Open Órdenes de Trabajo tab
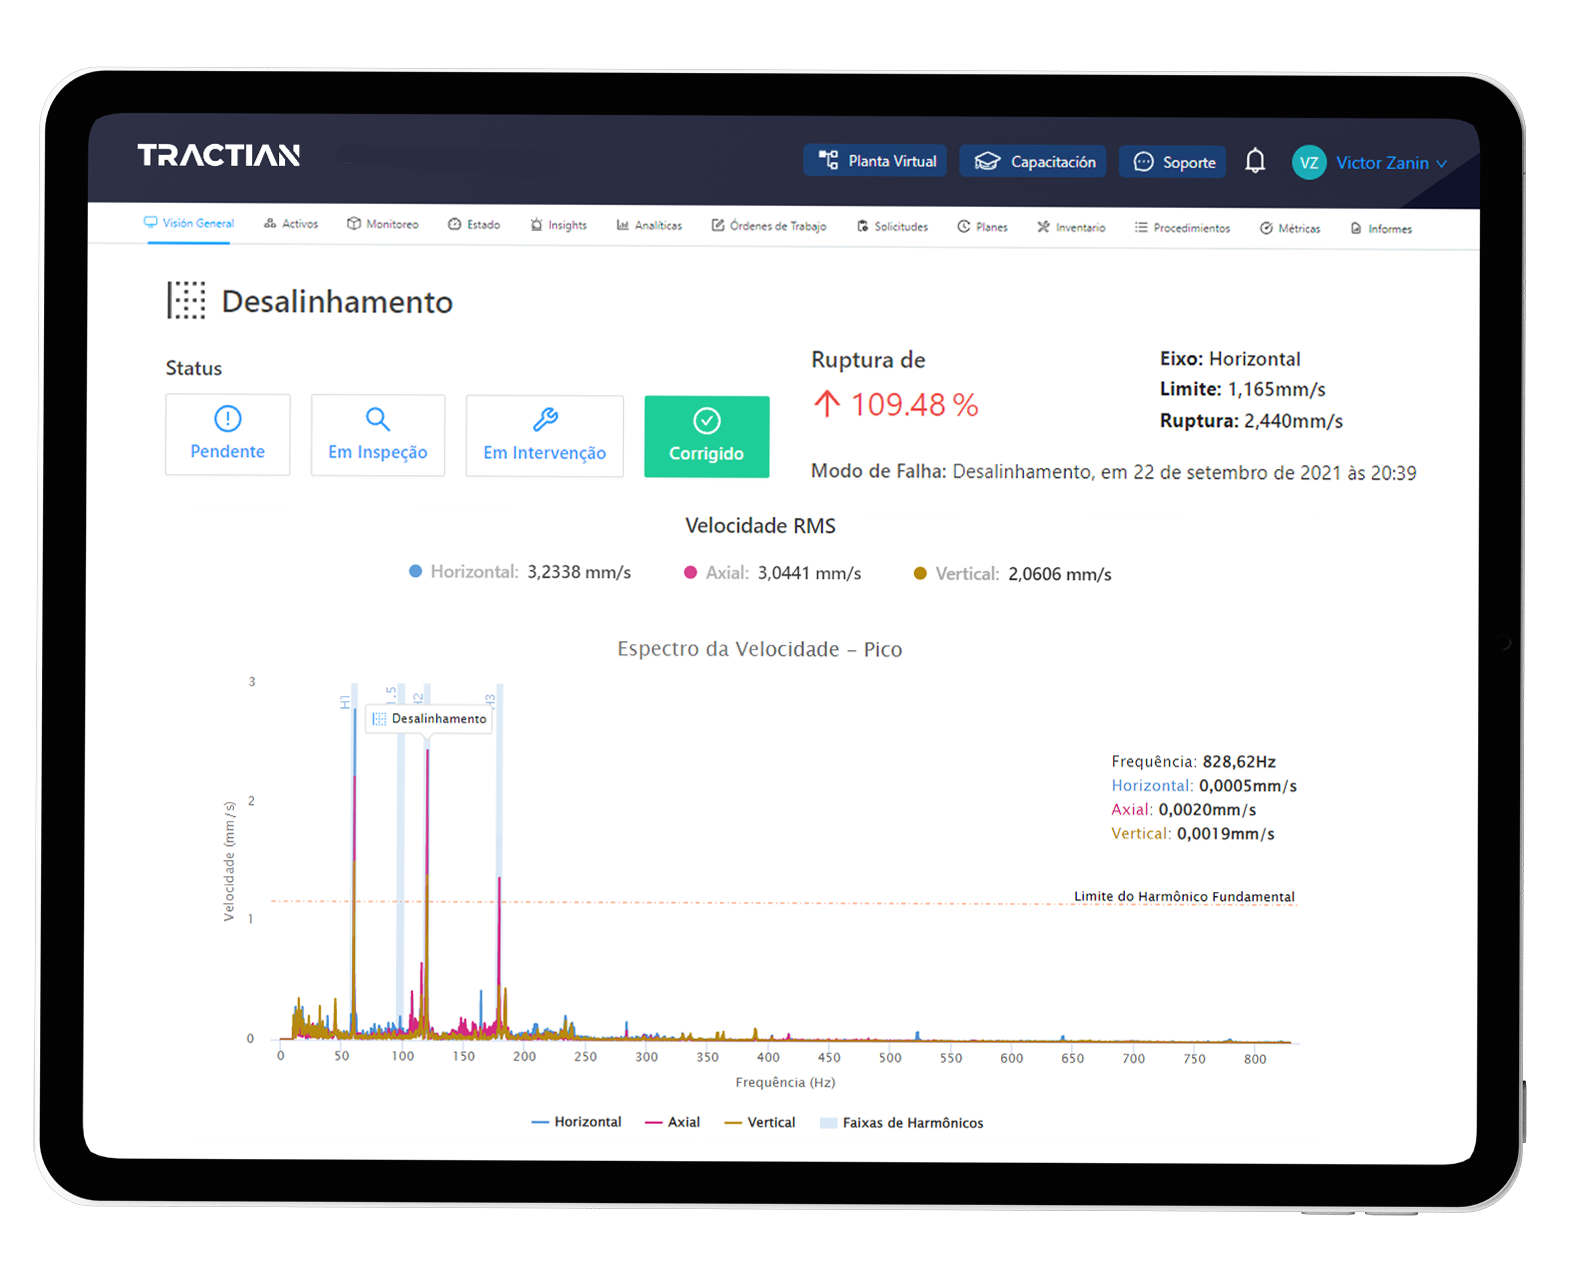The width and height of the screenshot is (1575, 1270). [x=769, y=226]
